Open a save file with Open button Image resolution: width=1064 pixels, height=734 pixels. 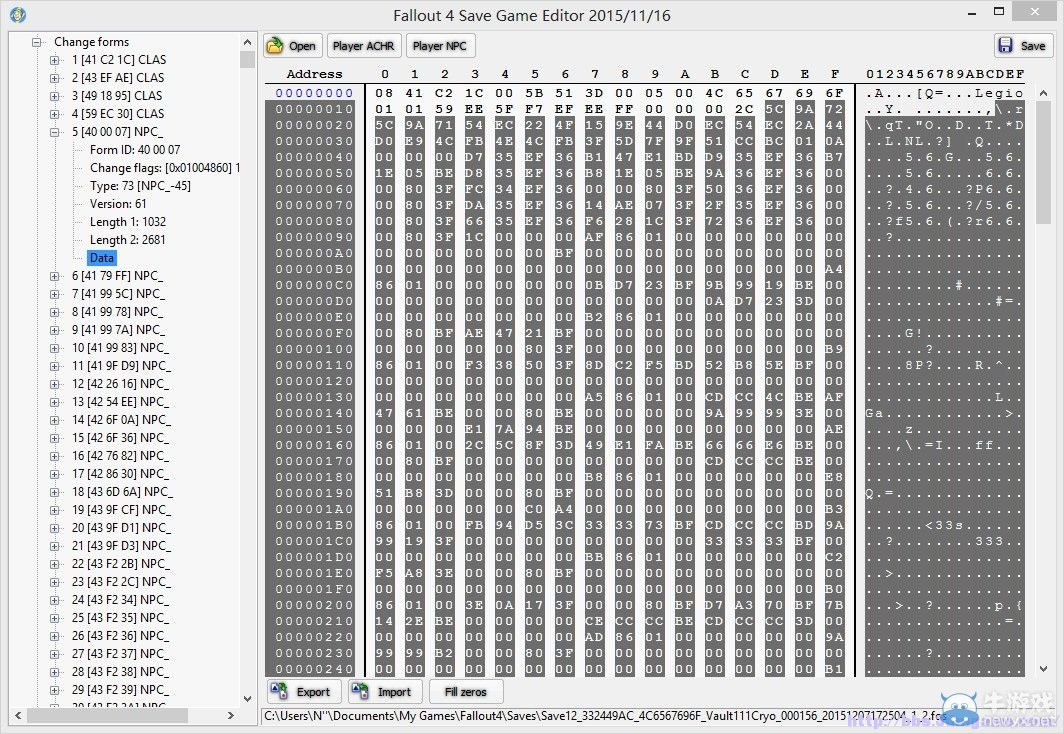pos(292,46)
